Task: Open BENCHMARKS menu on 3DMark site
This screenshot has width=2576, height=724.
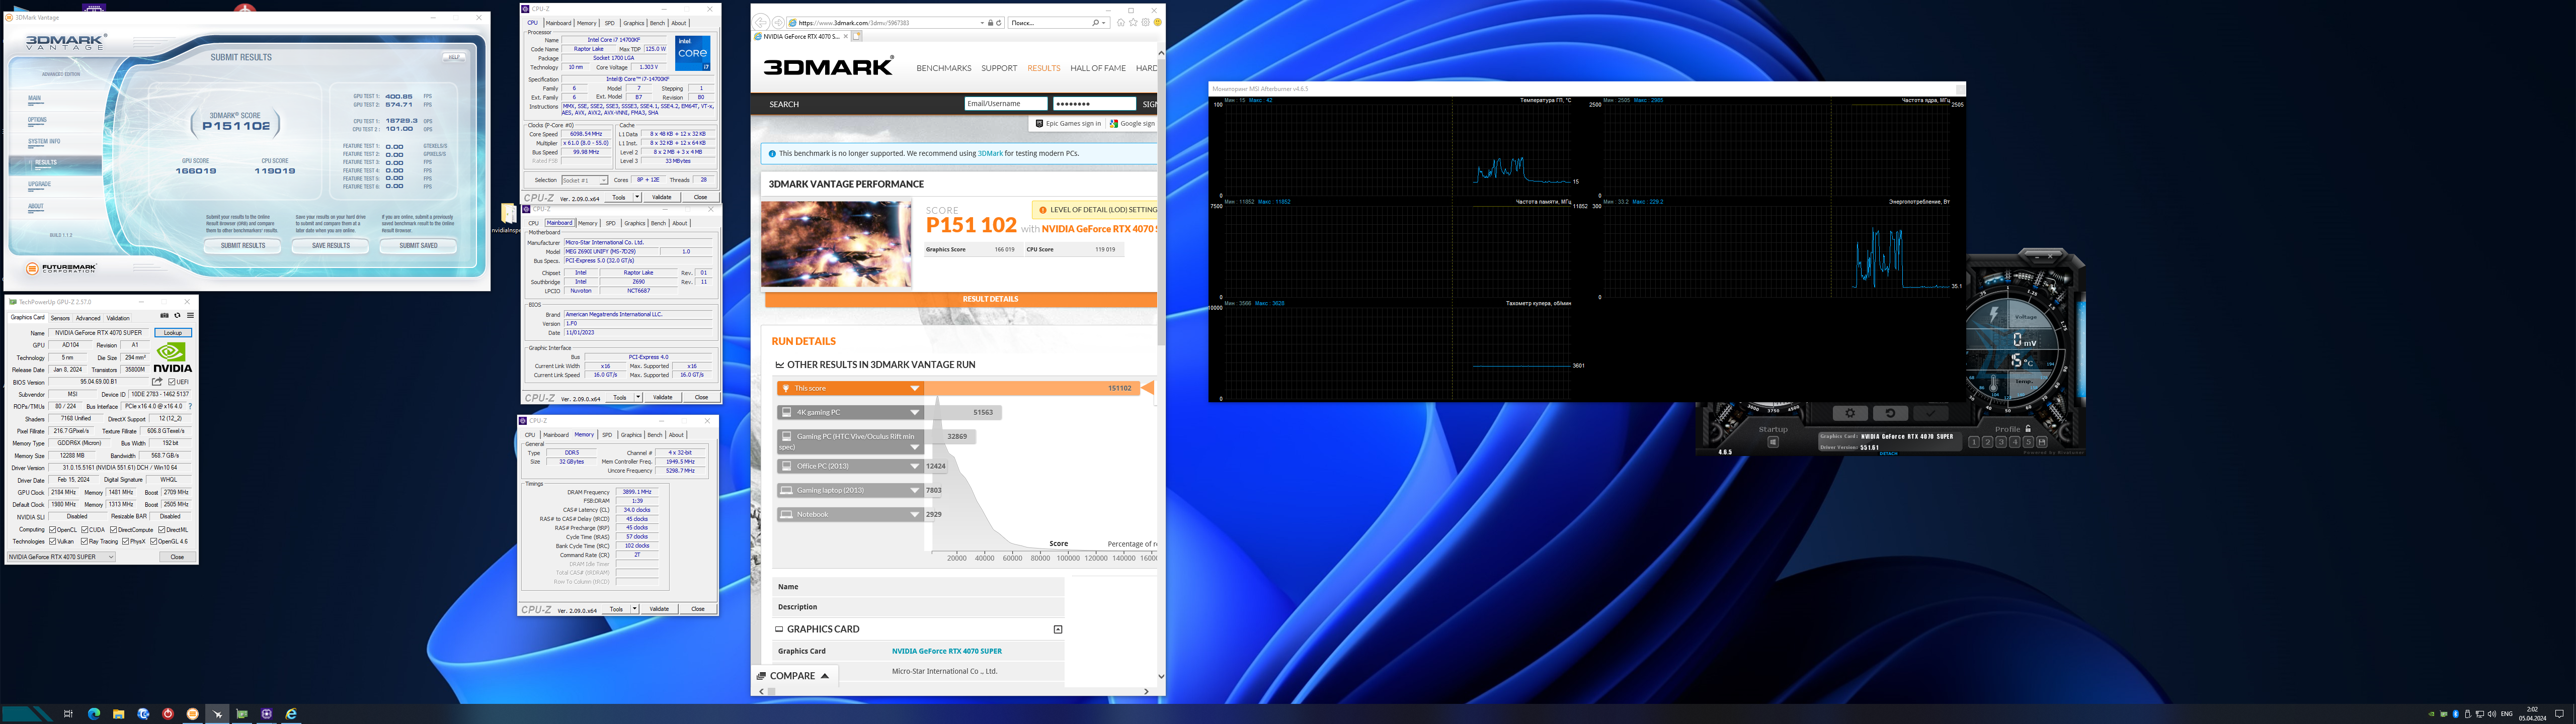Action: (x=944, y=68)
